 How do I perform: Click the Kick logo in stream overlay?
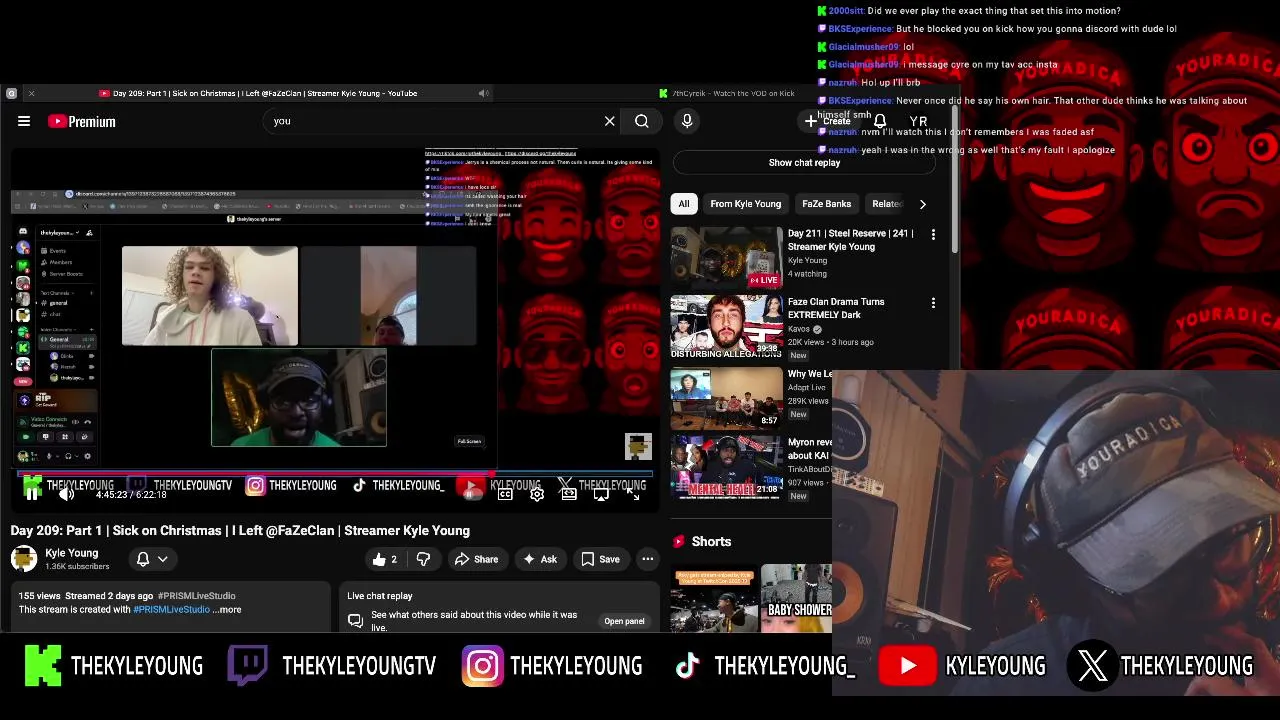[42, 666]
